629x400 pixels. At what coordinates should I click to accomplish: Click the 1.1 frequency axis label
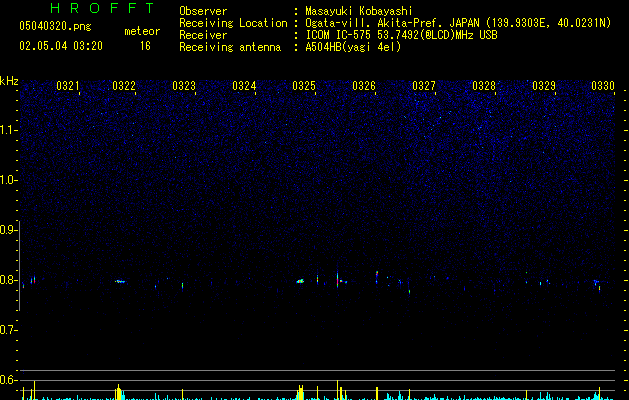tap(8, 130)
